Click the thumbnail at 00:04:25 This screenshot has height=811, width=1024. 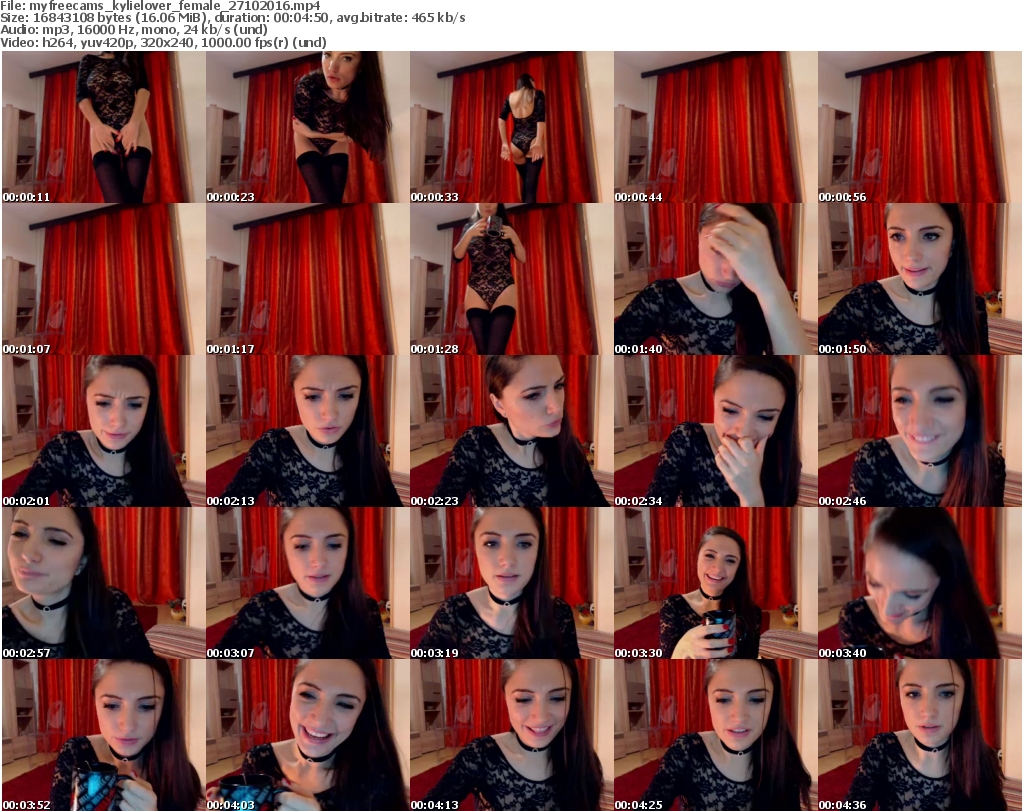[716, 735]
